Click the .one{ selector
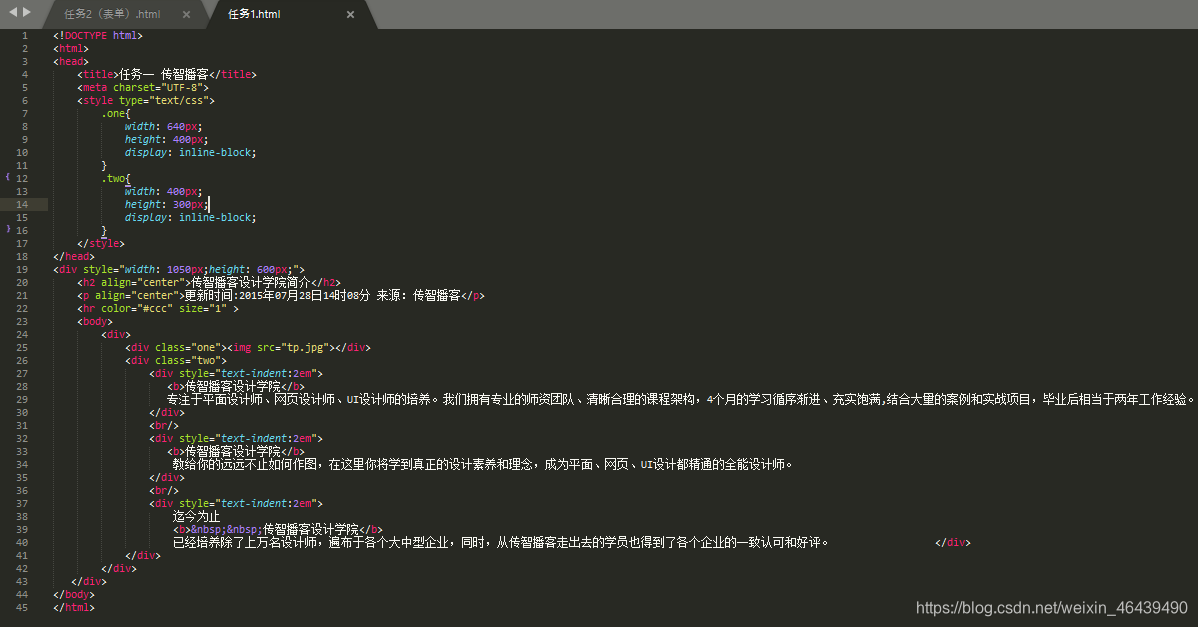 pos(116,114)
